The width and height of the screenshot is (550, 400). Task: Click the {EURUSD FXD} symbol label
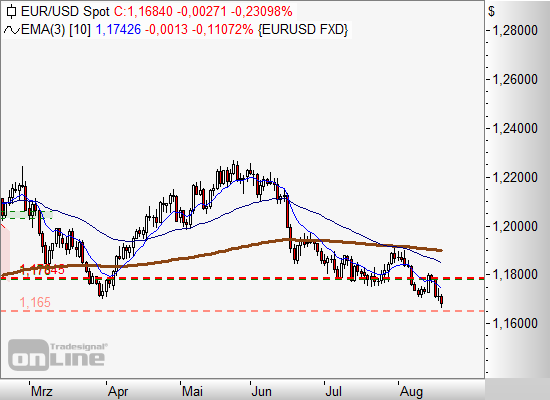coord(303,30)
